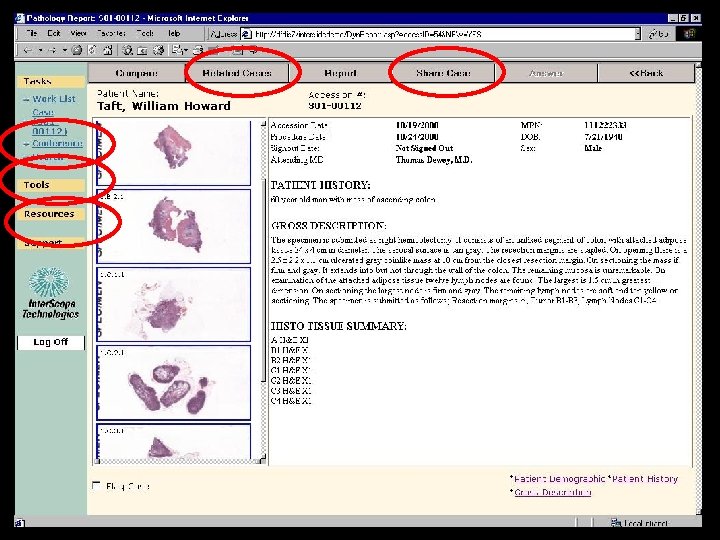Open the Forward history dropdown arrow
This screenshot has width=720, height=540.
(65, 51)
